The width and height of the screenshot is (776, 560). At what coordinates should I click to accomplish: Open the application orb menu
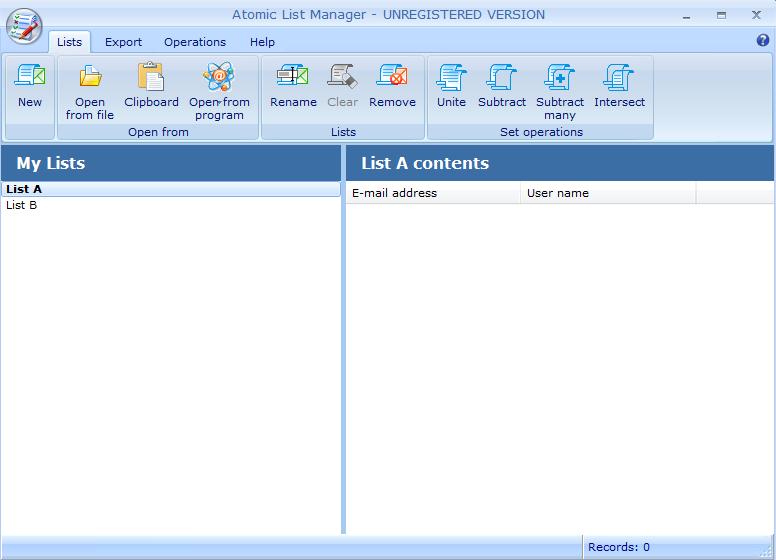click(24, 26)
